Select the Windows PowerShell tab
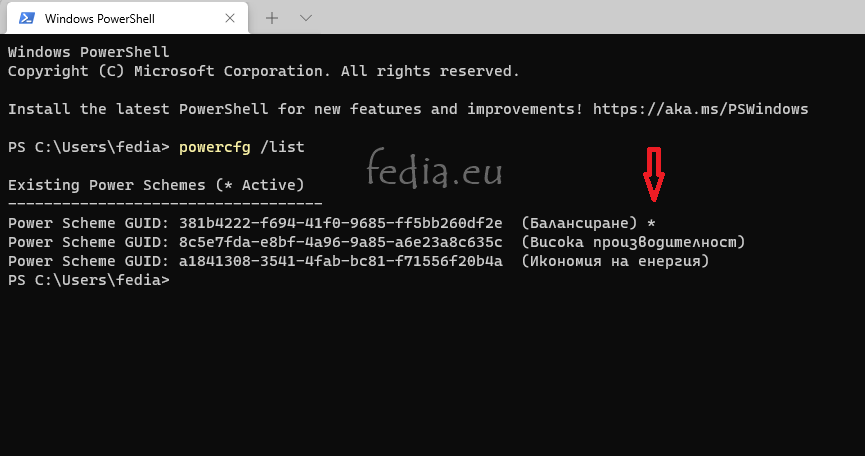The image size is (865, 456). coord(127,18)
